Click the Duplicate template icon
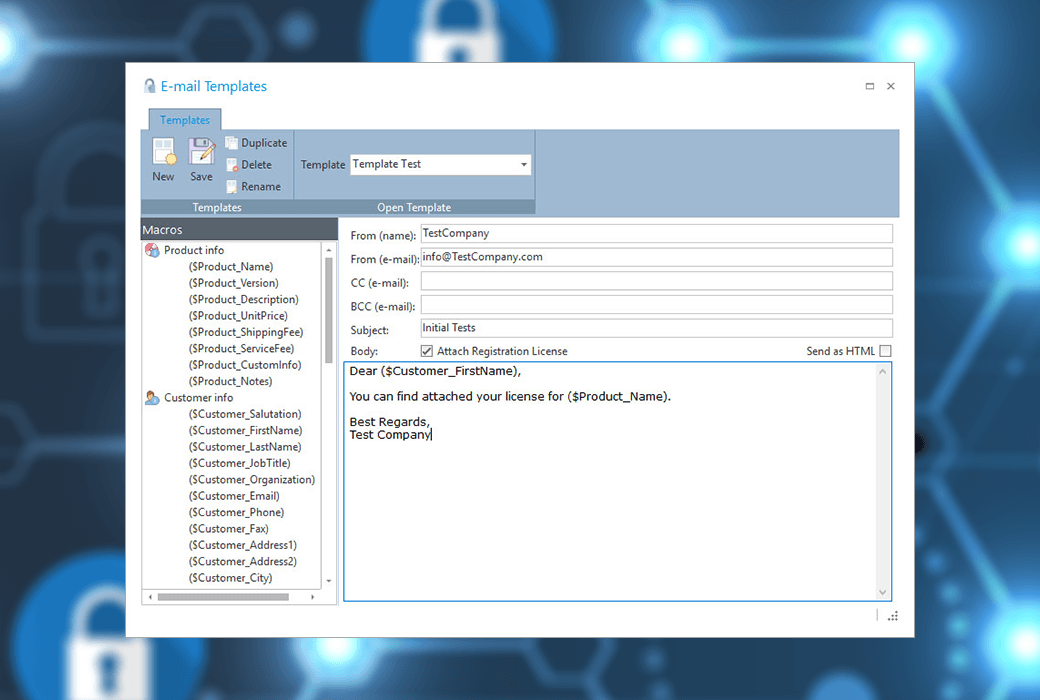Viewport: 1040px width, 700px height. point(232,143)
